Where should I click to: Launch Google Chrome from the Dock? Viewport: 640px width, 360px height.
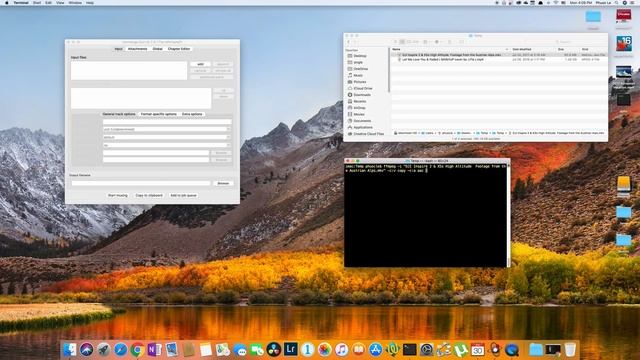click(x=138, y=350)
